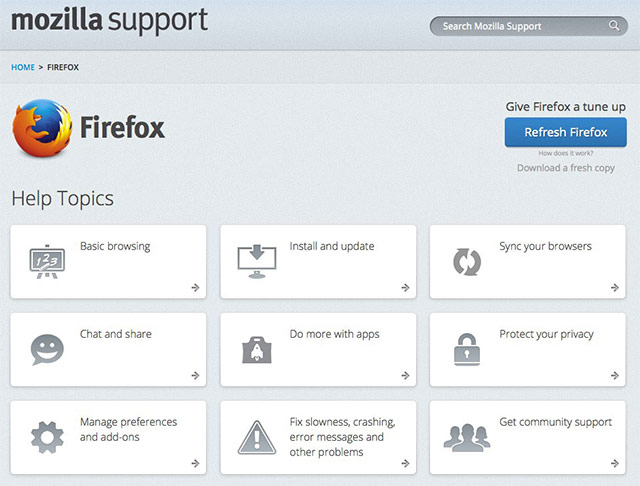Open the people icon for community support
The height and width of the screenshot is (486, 640).
coord(467,437)
